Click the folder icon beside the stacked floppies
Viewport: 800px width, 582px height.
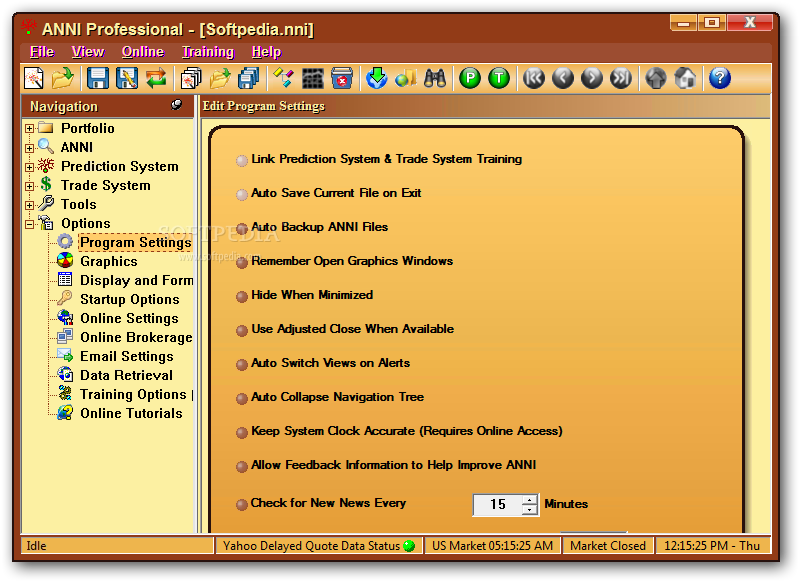pyautogui.click(x=220, y=79)
